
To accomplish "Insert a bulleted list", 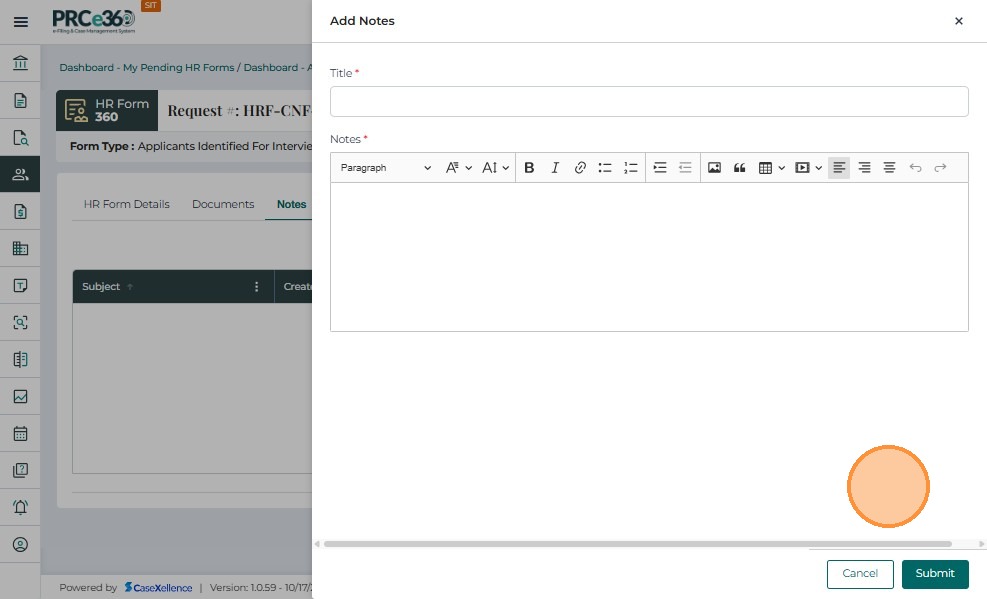I will 605,167.
